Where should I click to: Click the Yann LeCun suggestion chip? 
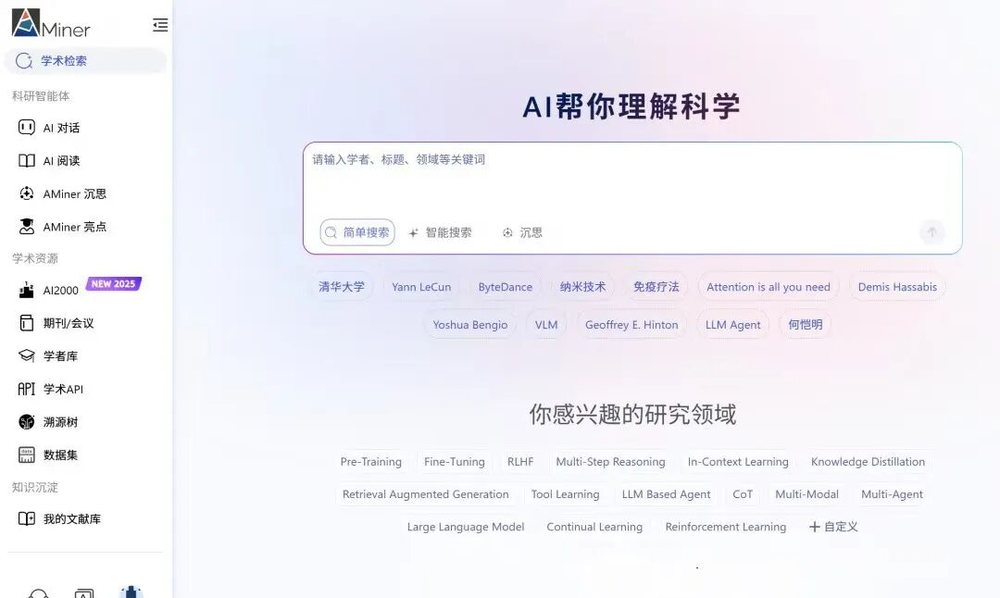[421, 287]
